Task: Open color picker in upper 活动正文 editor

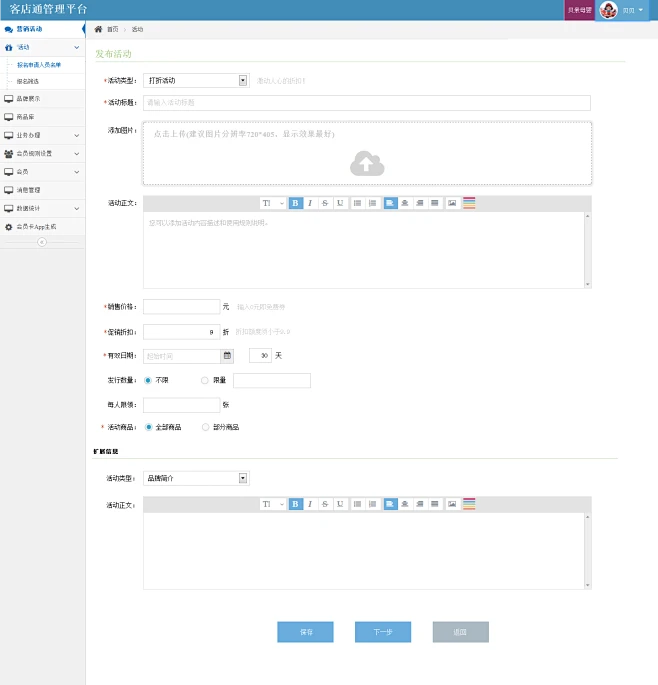Action: [469, 203]
